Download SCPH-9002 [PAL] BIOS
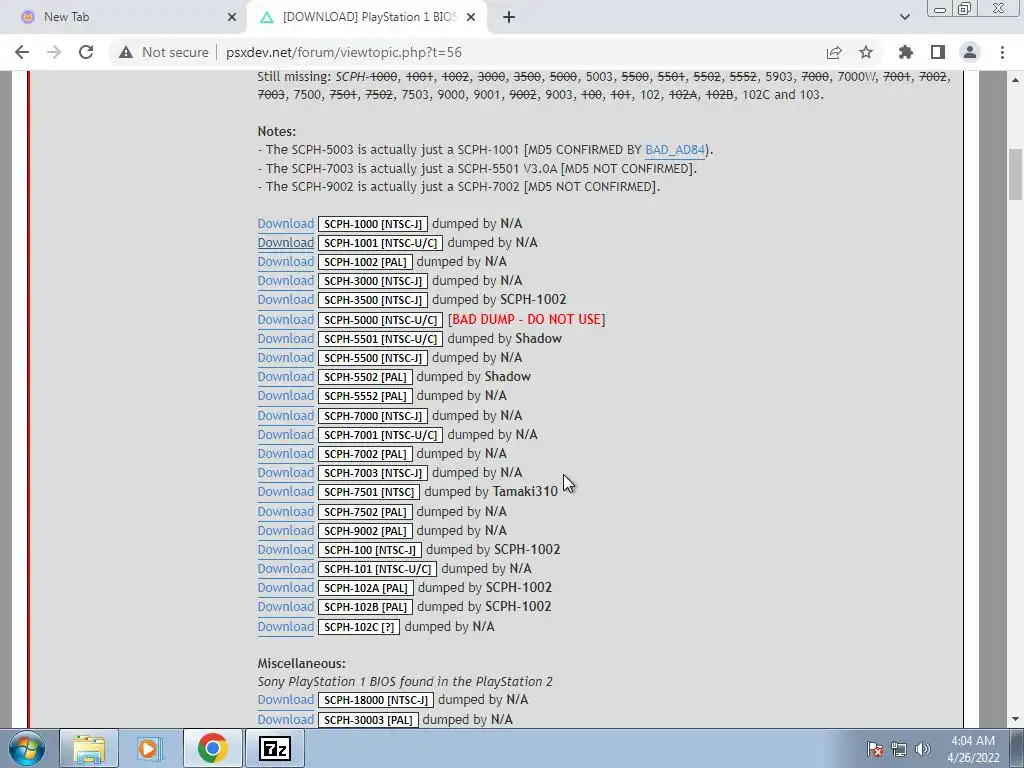The width and height of the screenshot is (1024, 768). click(285, 531)
